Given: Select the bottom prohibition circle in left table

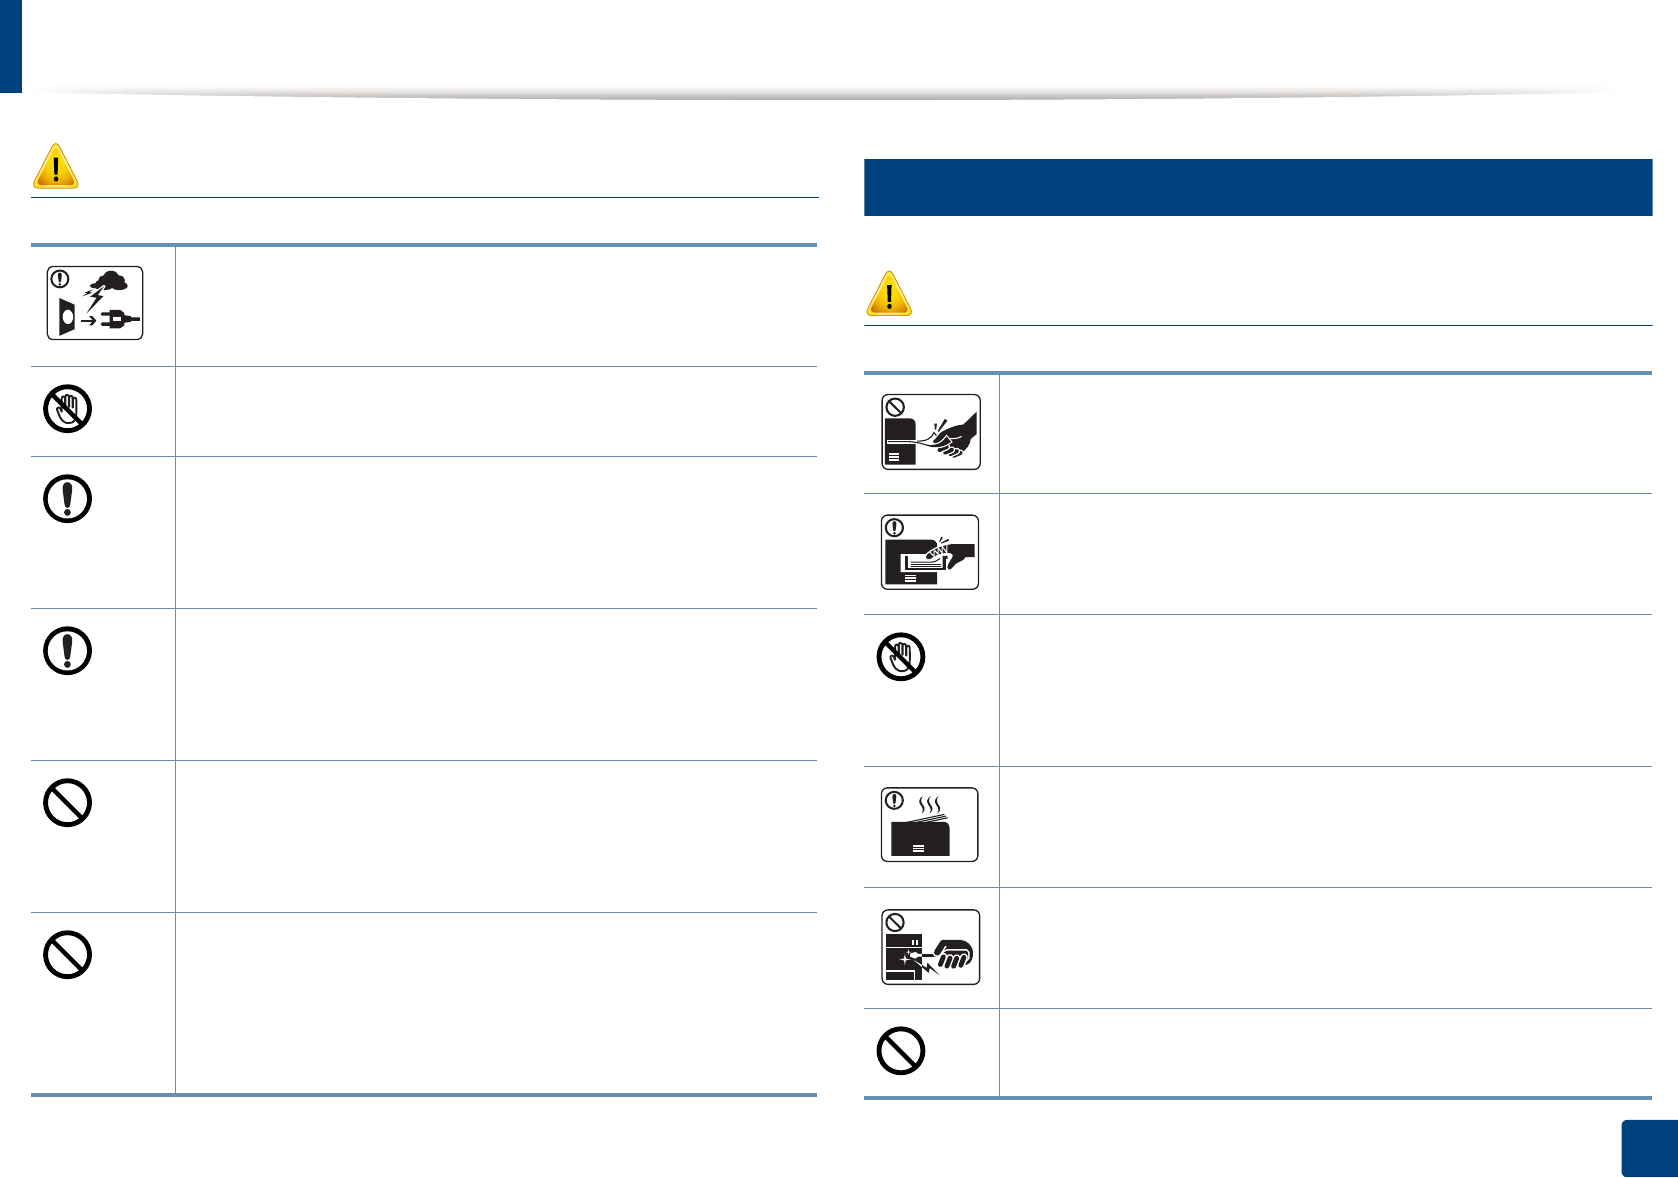Looking at the screenshot, I should coord(68,955).
